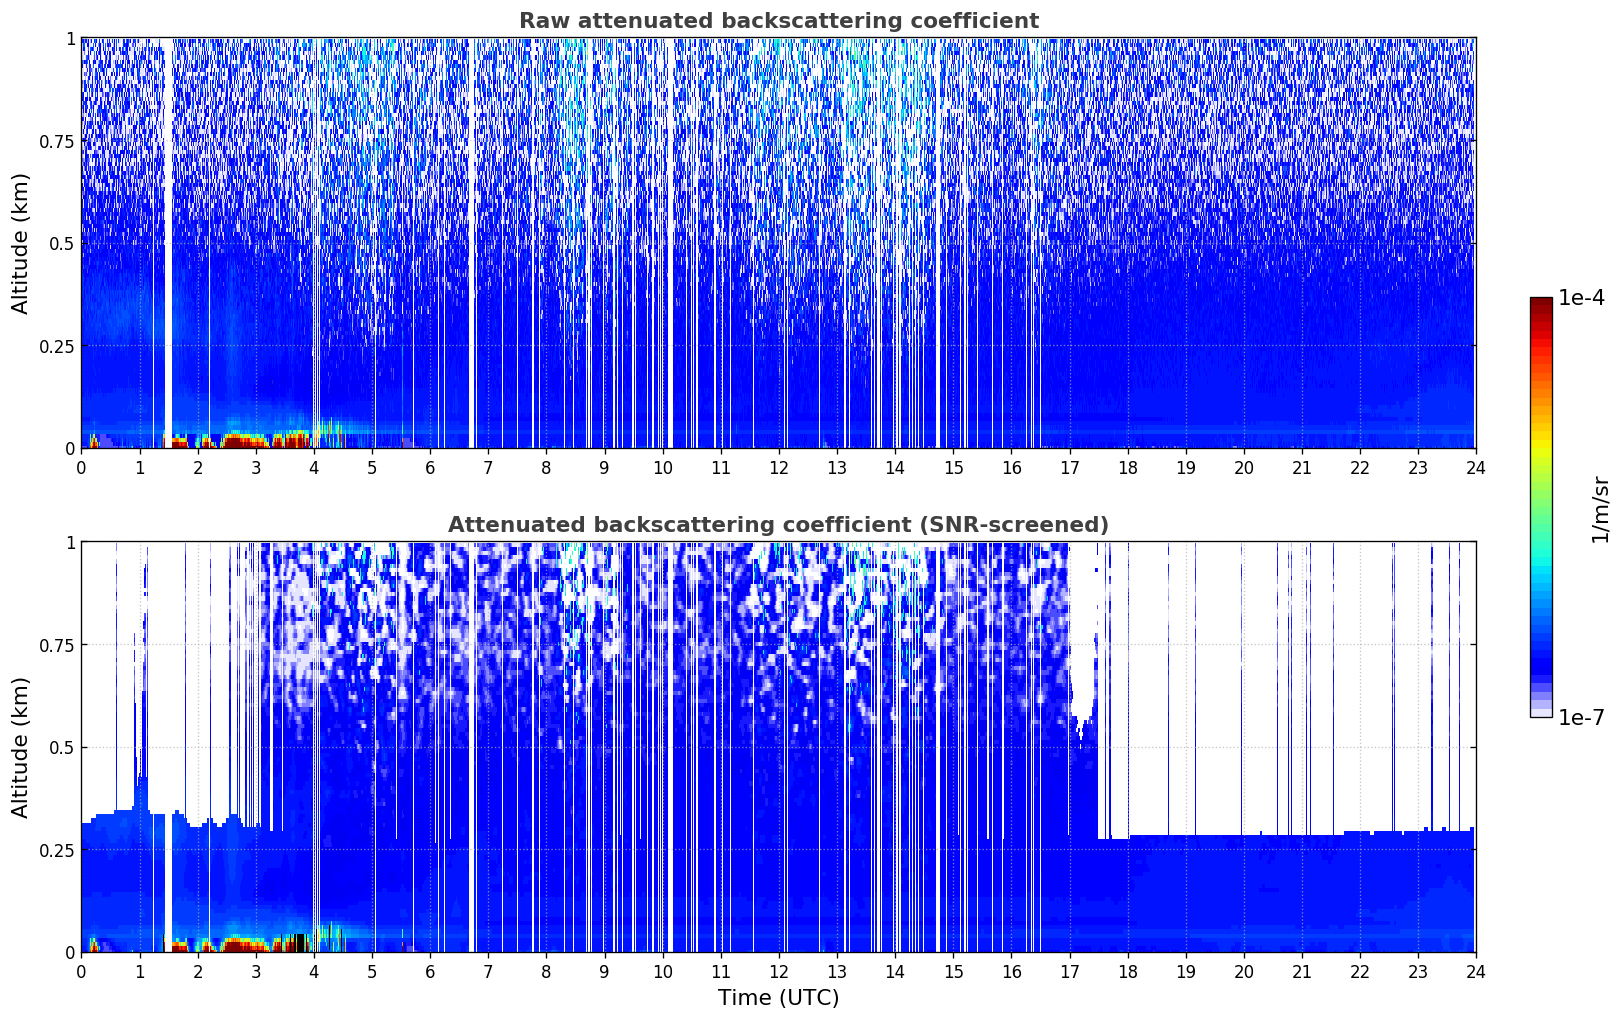Click the white data gap before 7 UTC in top plot
Image resolution: width=1621 pixels, height=1020 pixels.
pyautogui.click(x=472, y=240)
